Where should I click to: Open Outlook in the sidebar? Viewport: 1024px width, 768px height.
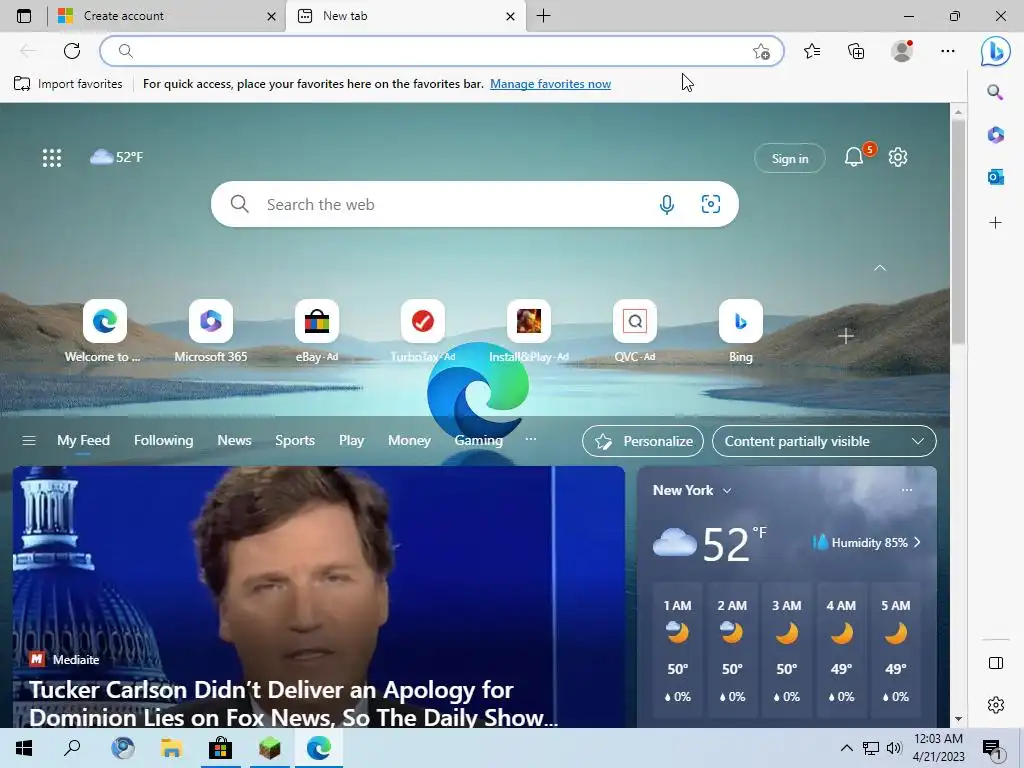(x=995, y=177)
